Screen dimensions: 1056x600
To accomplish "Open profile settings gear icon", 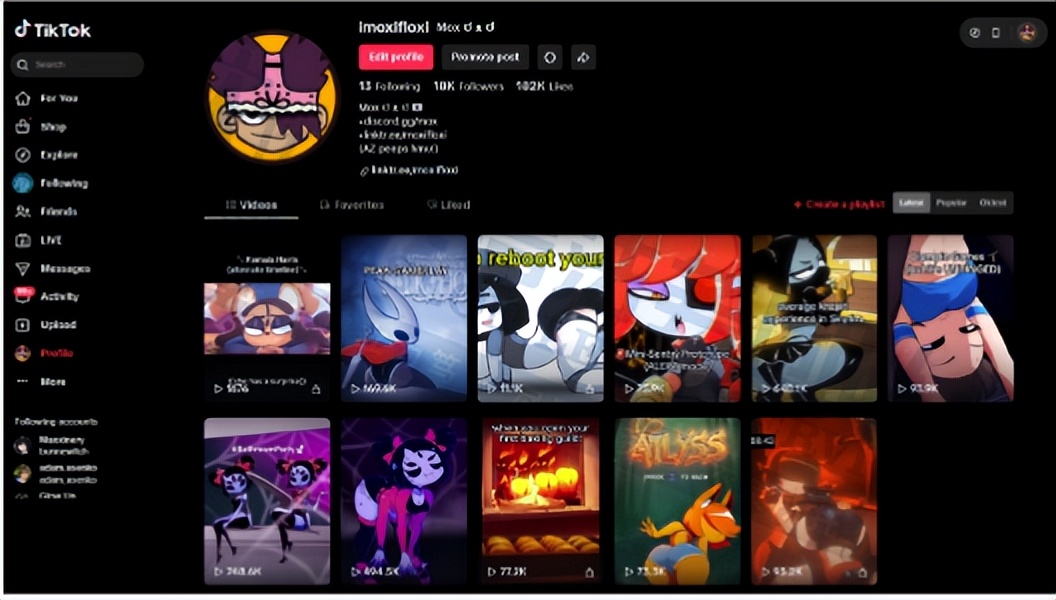I will [549, 57].
